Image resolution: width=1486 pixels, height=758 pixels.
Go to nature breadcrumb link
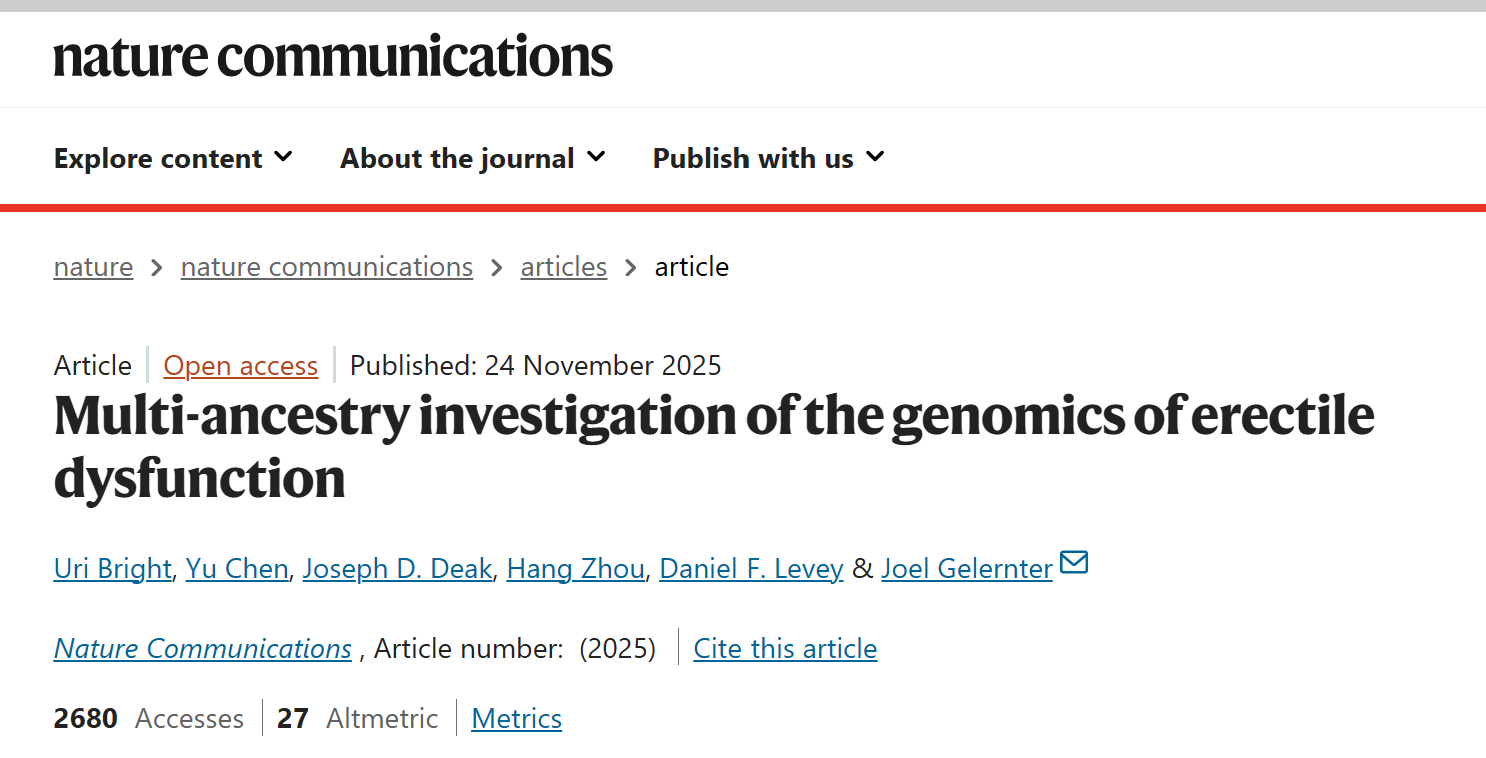click(x=93, y=267)
